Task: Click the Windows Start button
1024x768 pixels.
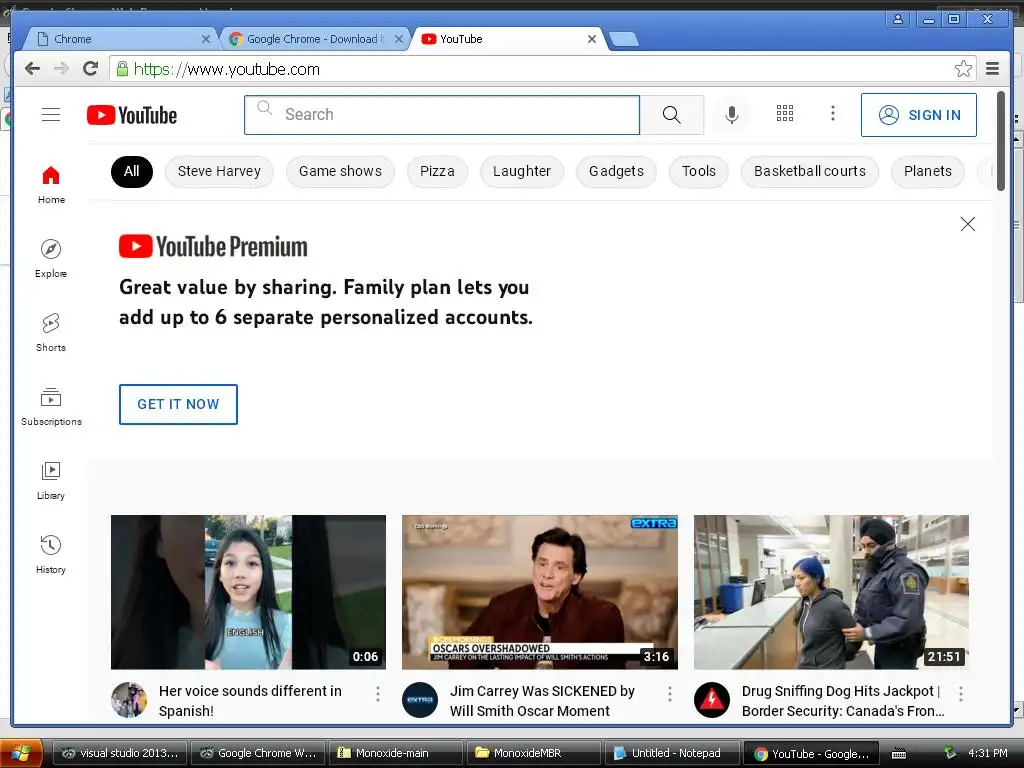Action: click(21, 753)
